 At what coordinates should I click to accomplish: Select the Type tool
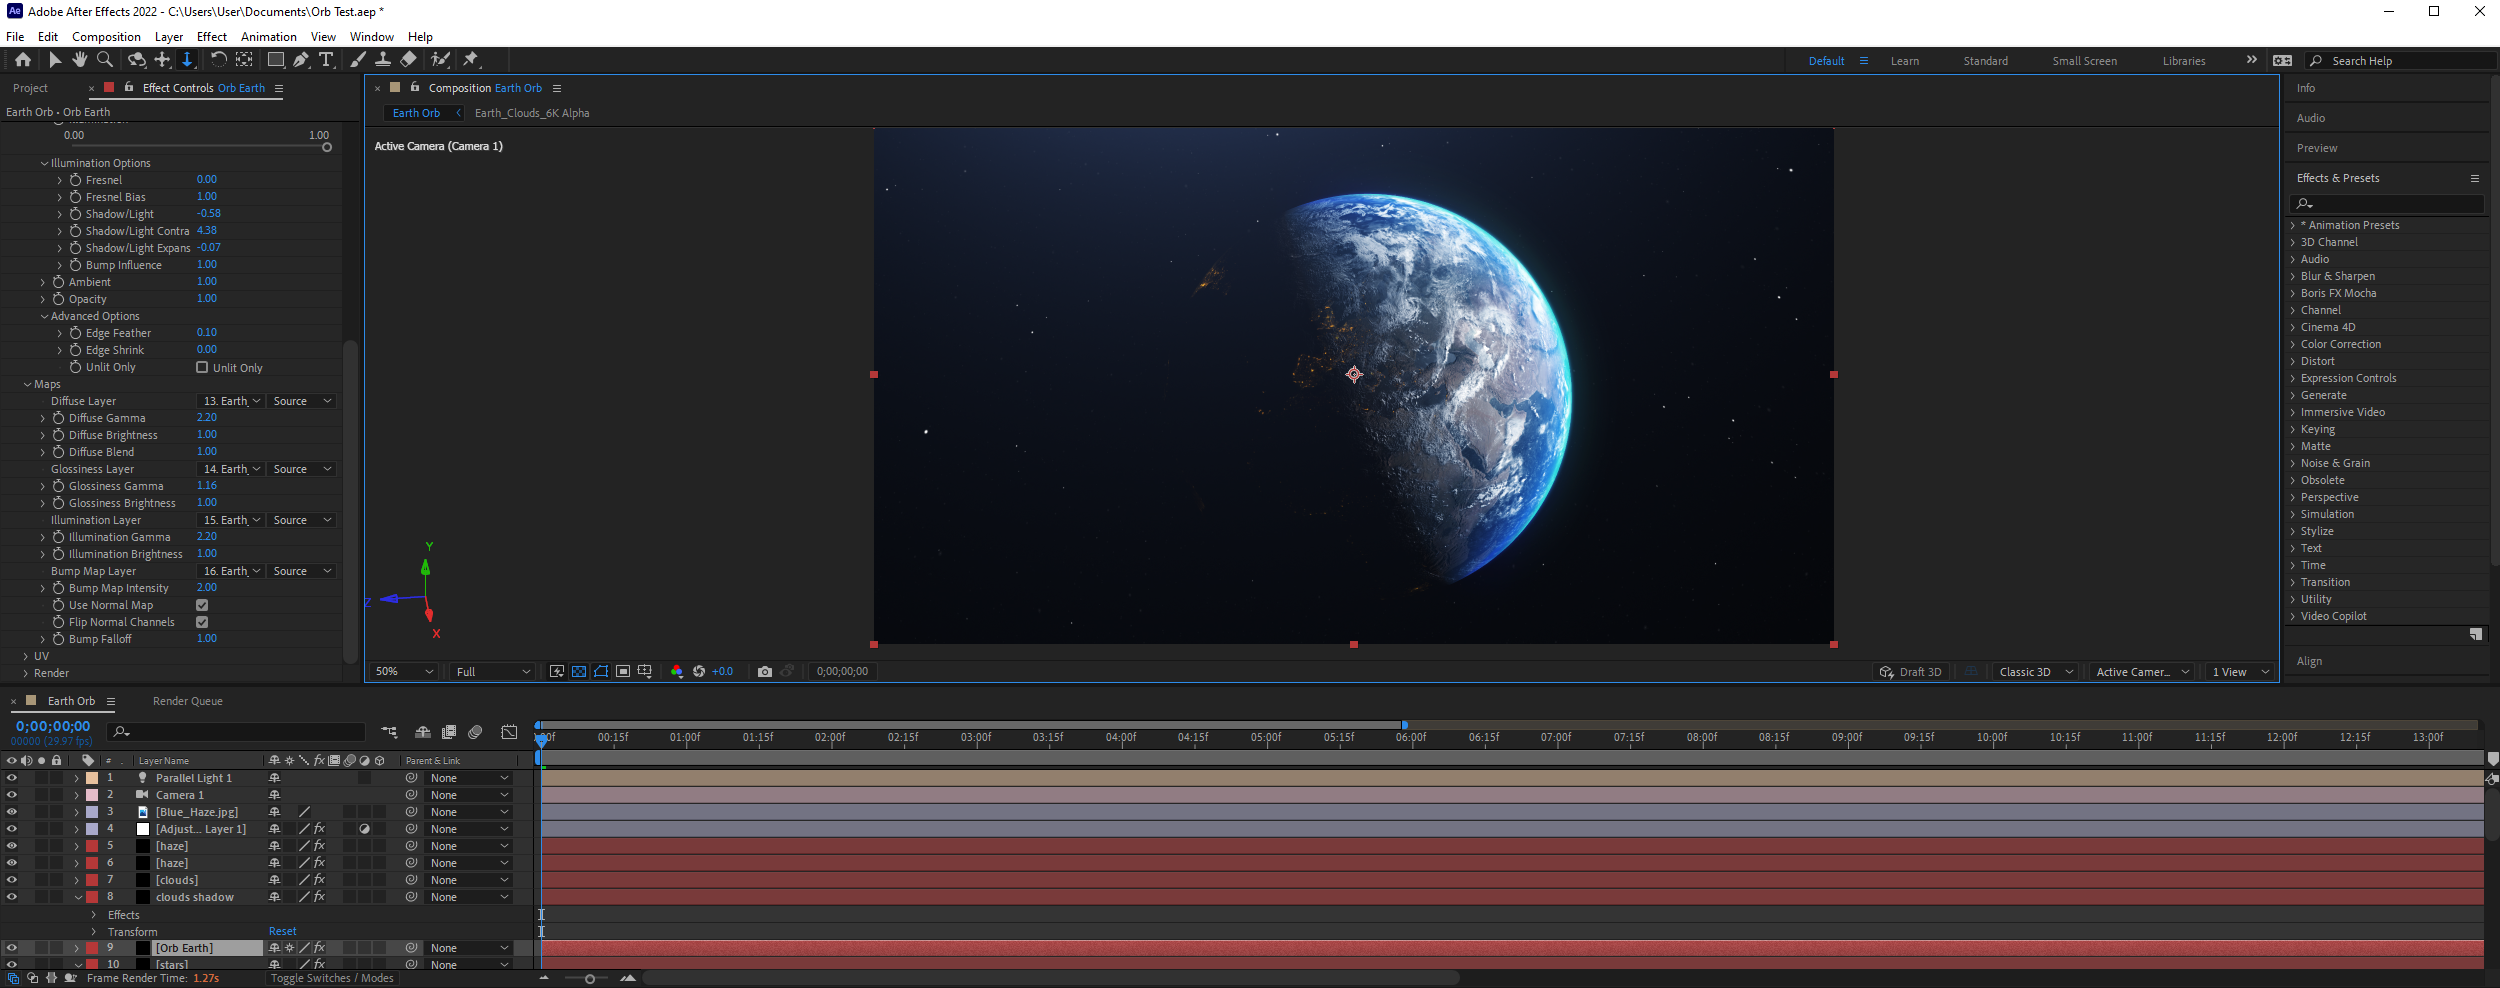[x=326, y=60]
